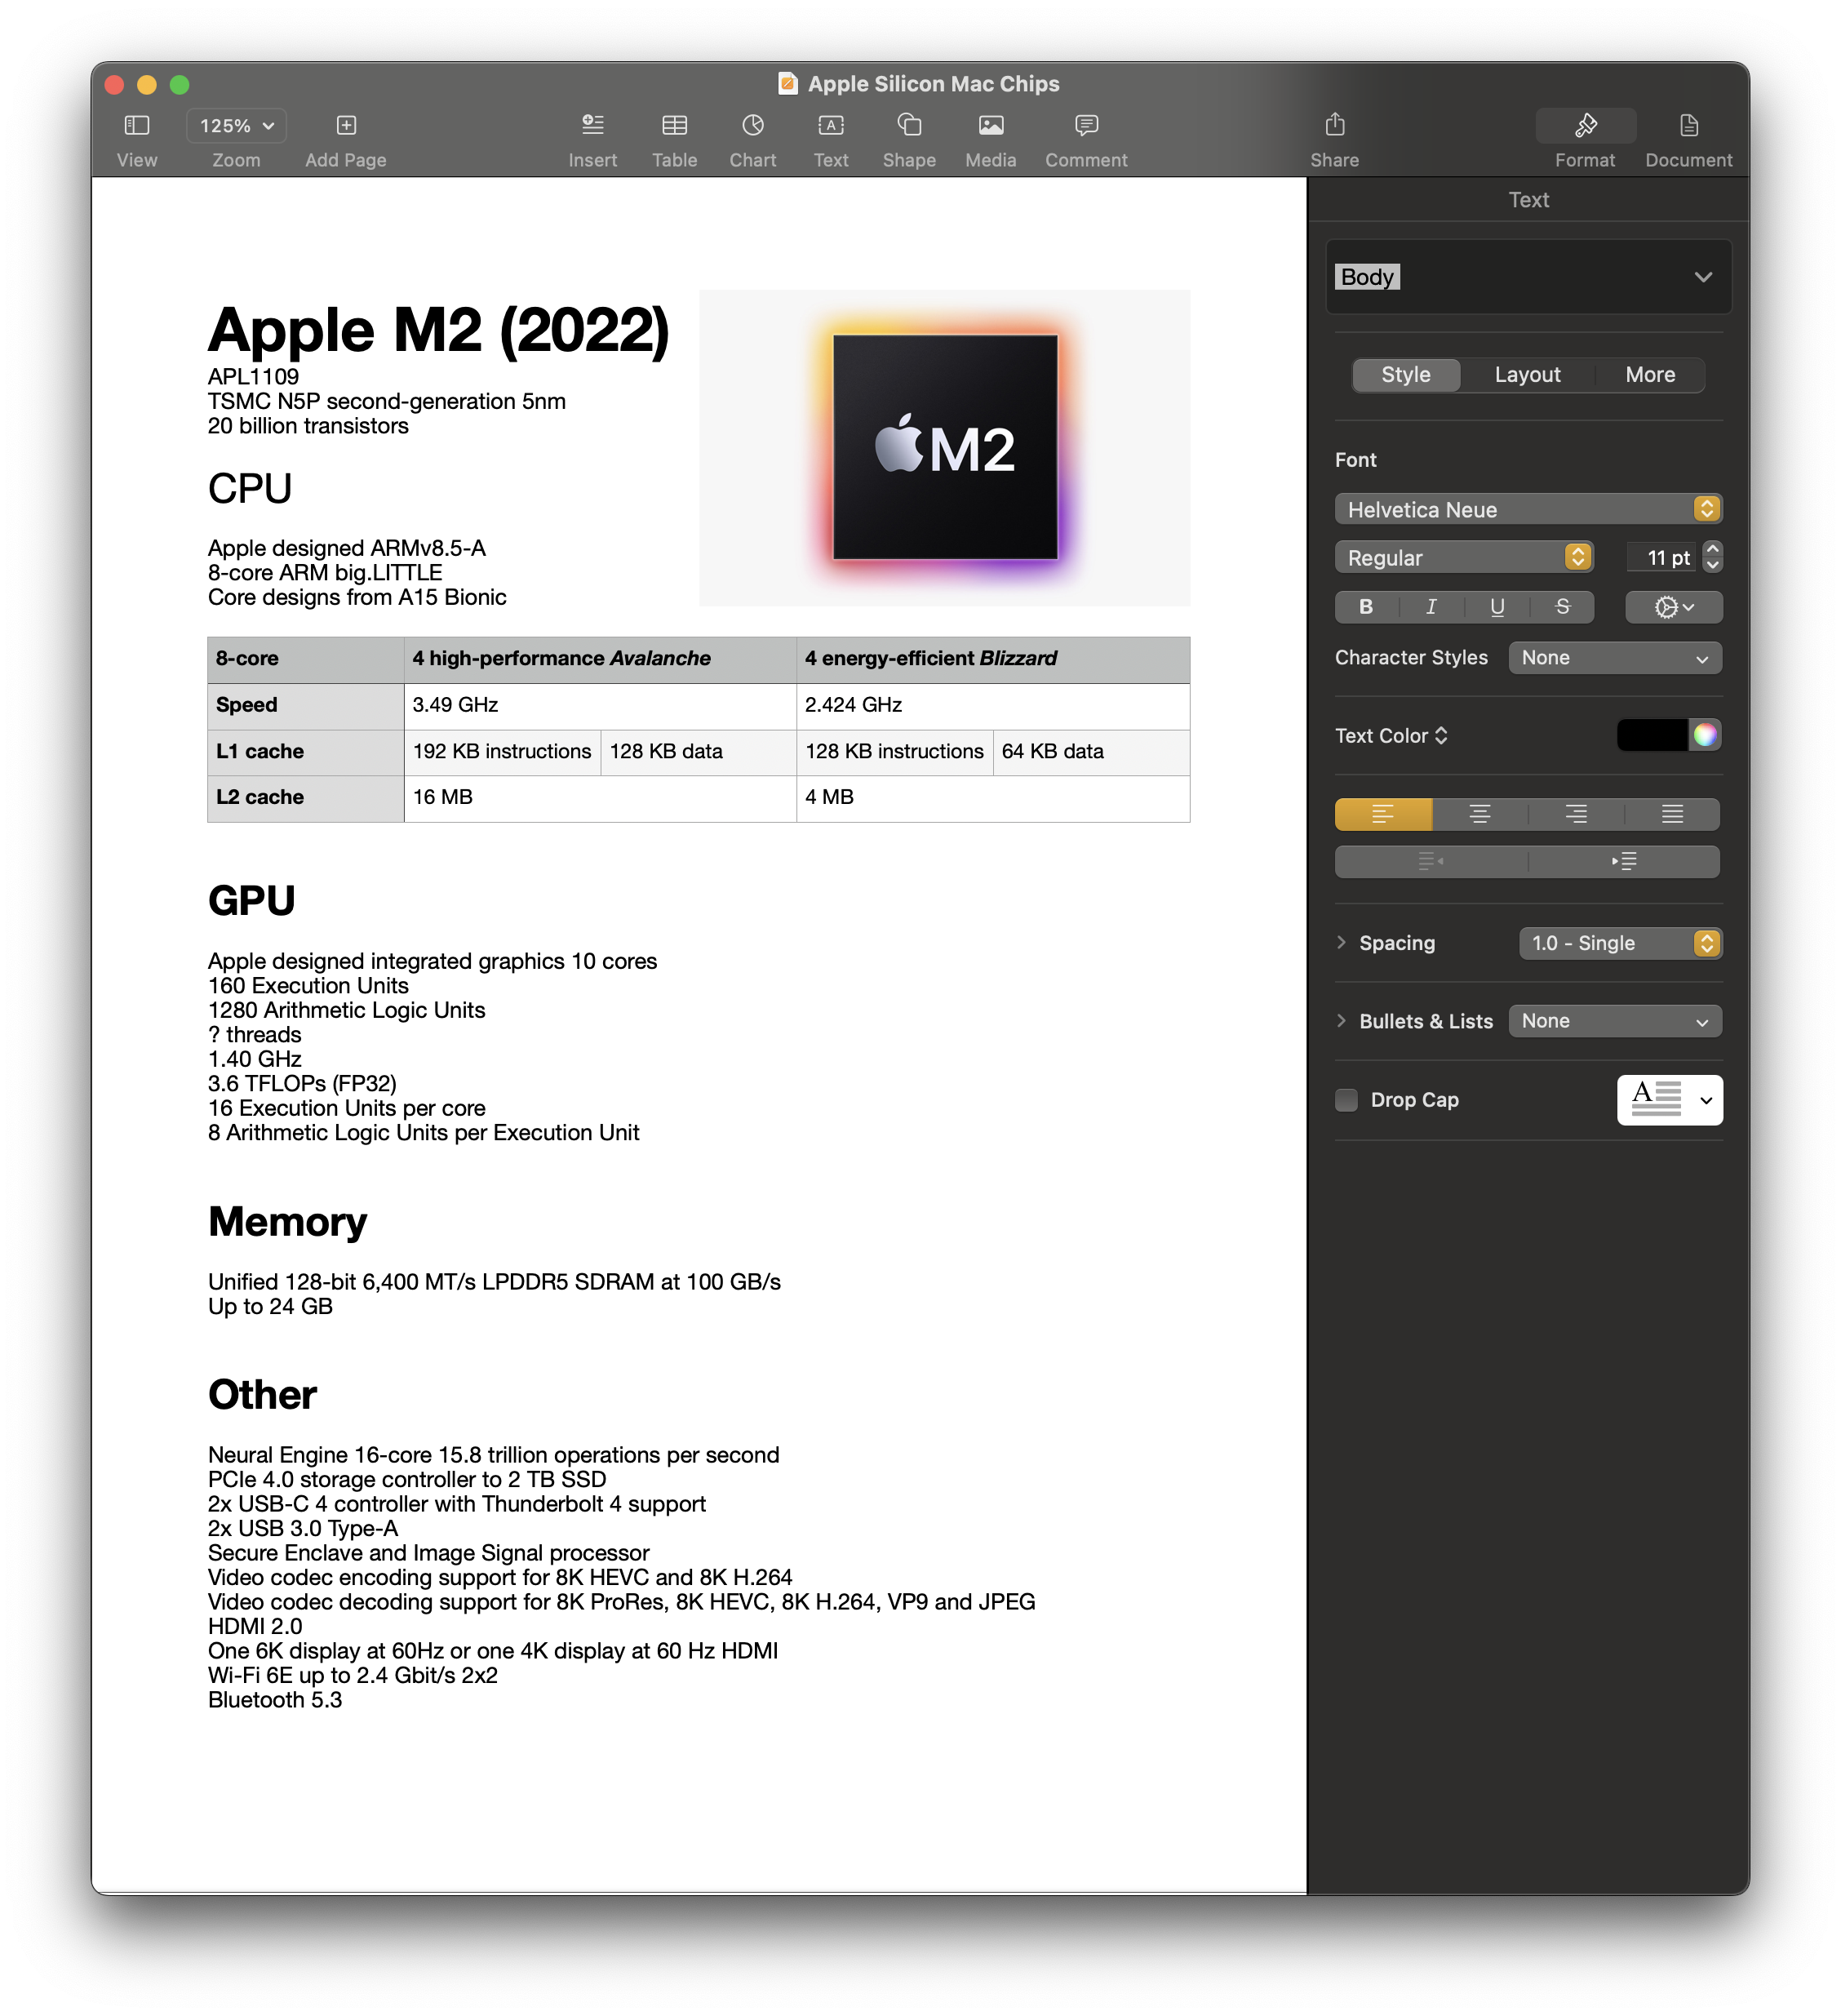The image size is (1841, 2016).
Task: Open the 1.0 - Single spacing dropdown
Action: point(1619,943)
